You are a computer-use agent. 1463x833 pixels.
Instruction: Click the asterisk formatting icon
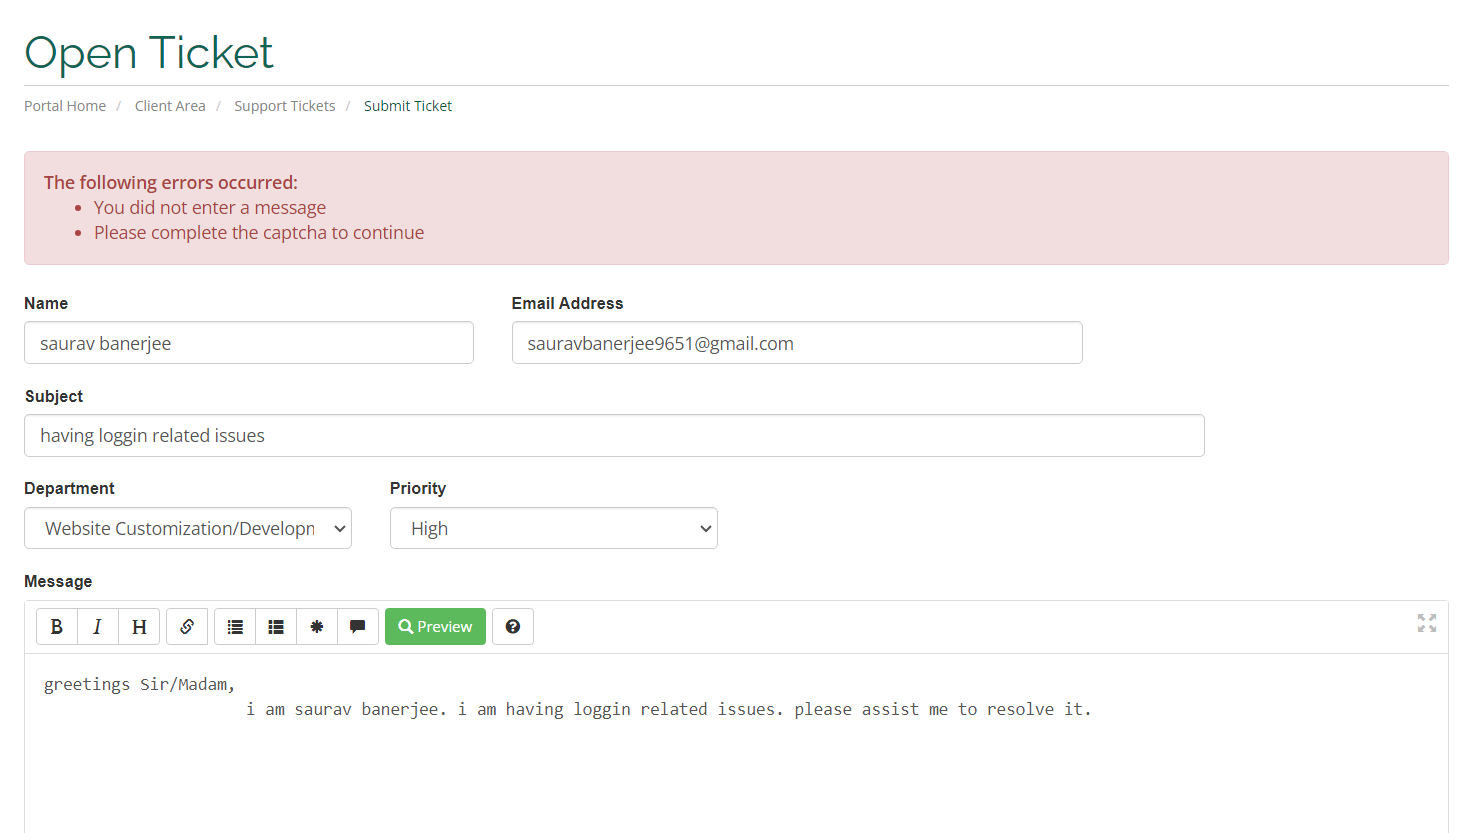click(x=317, y=626)
